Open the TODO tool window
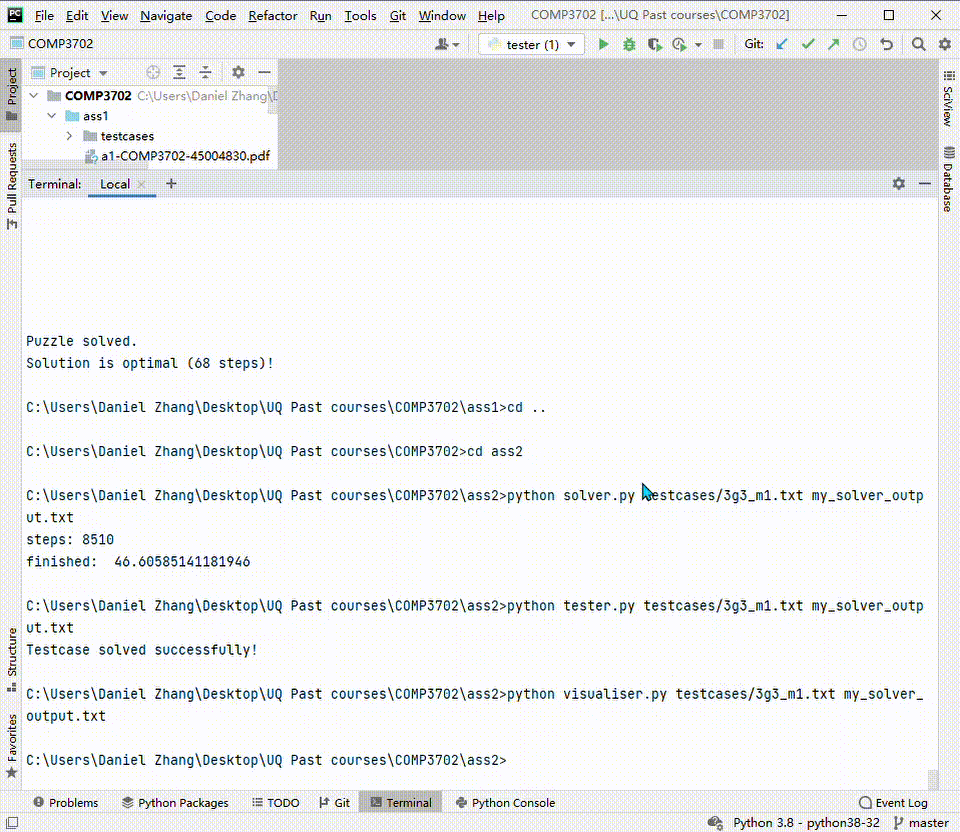 (x=276, y=802)
